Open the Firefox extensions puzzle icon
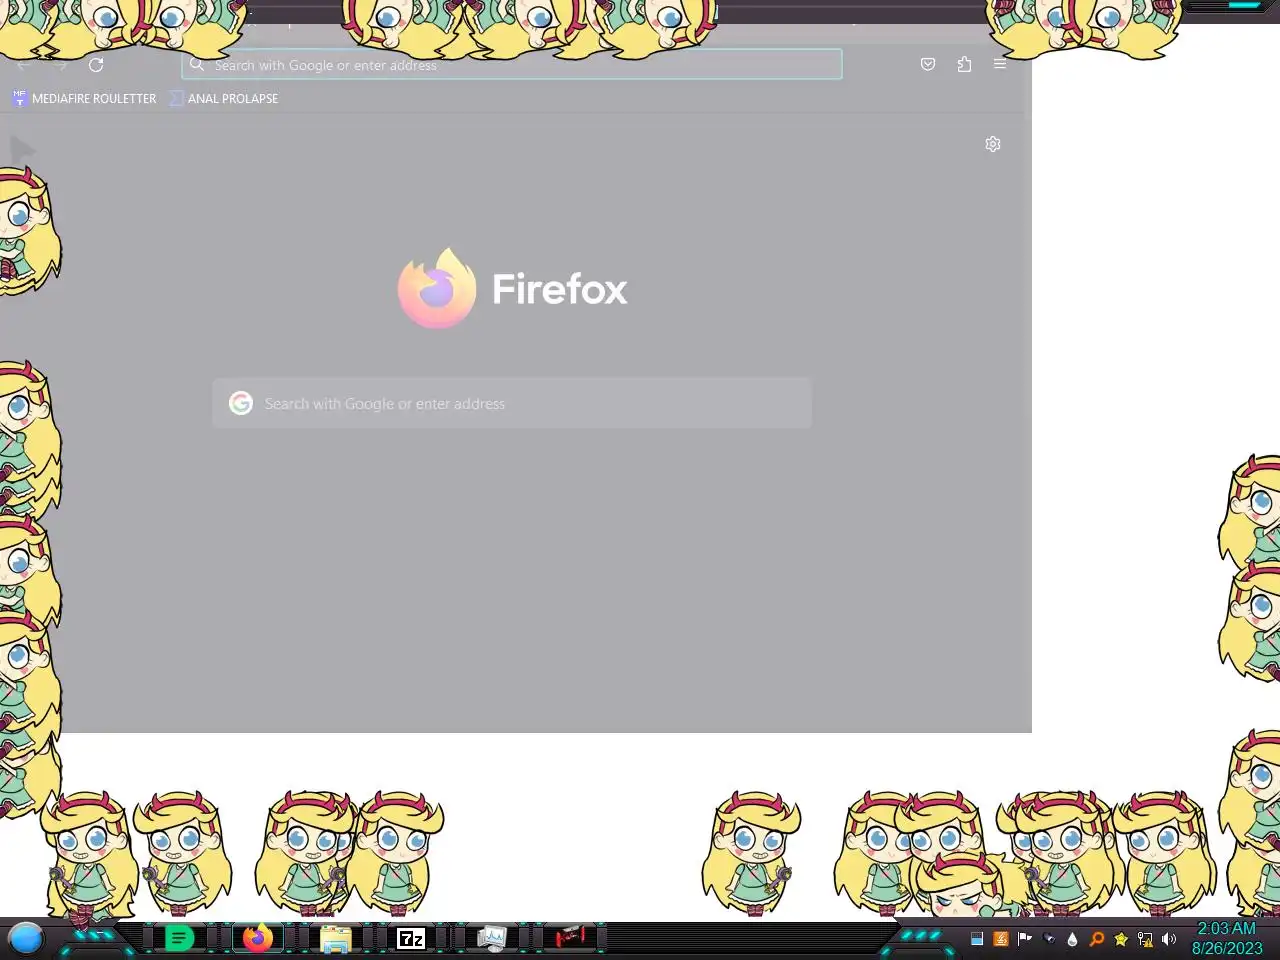 tap(964, 64)
